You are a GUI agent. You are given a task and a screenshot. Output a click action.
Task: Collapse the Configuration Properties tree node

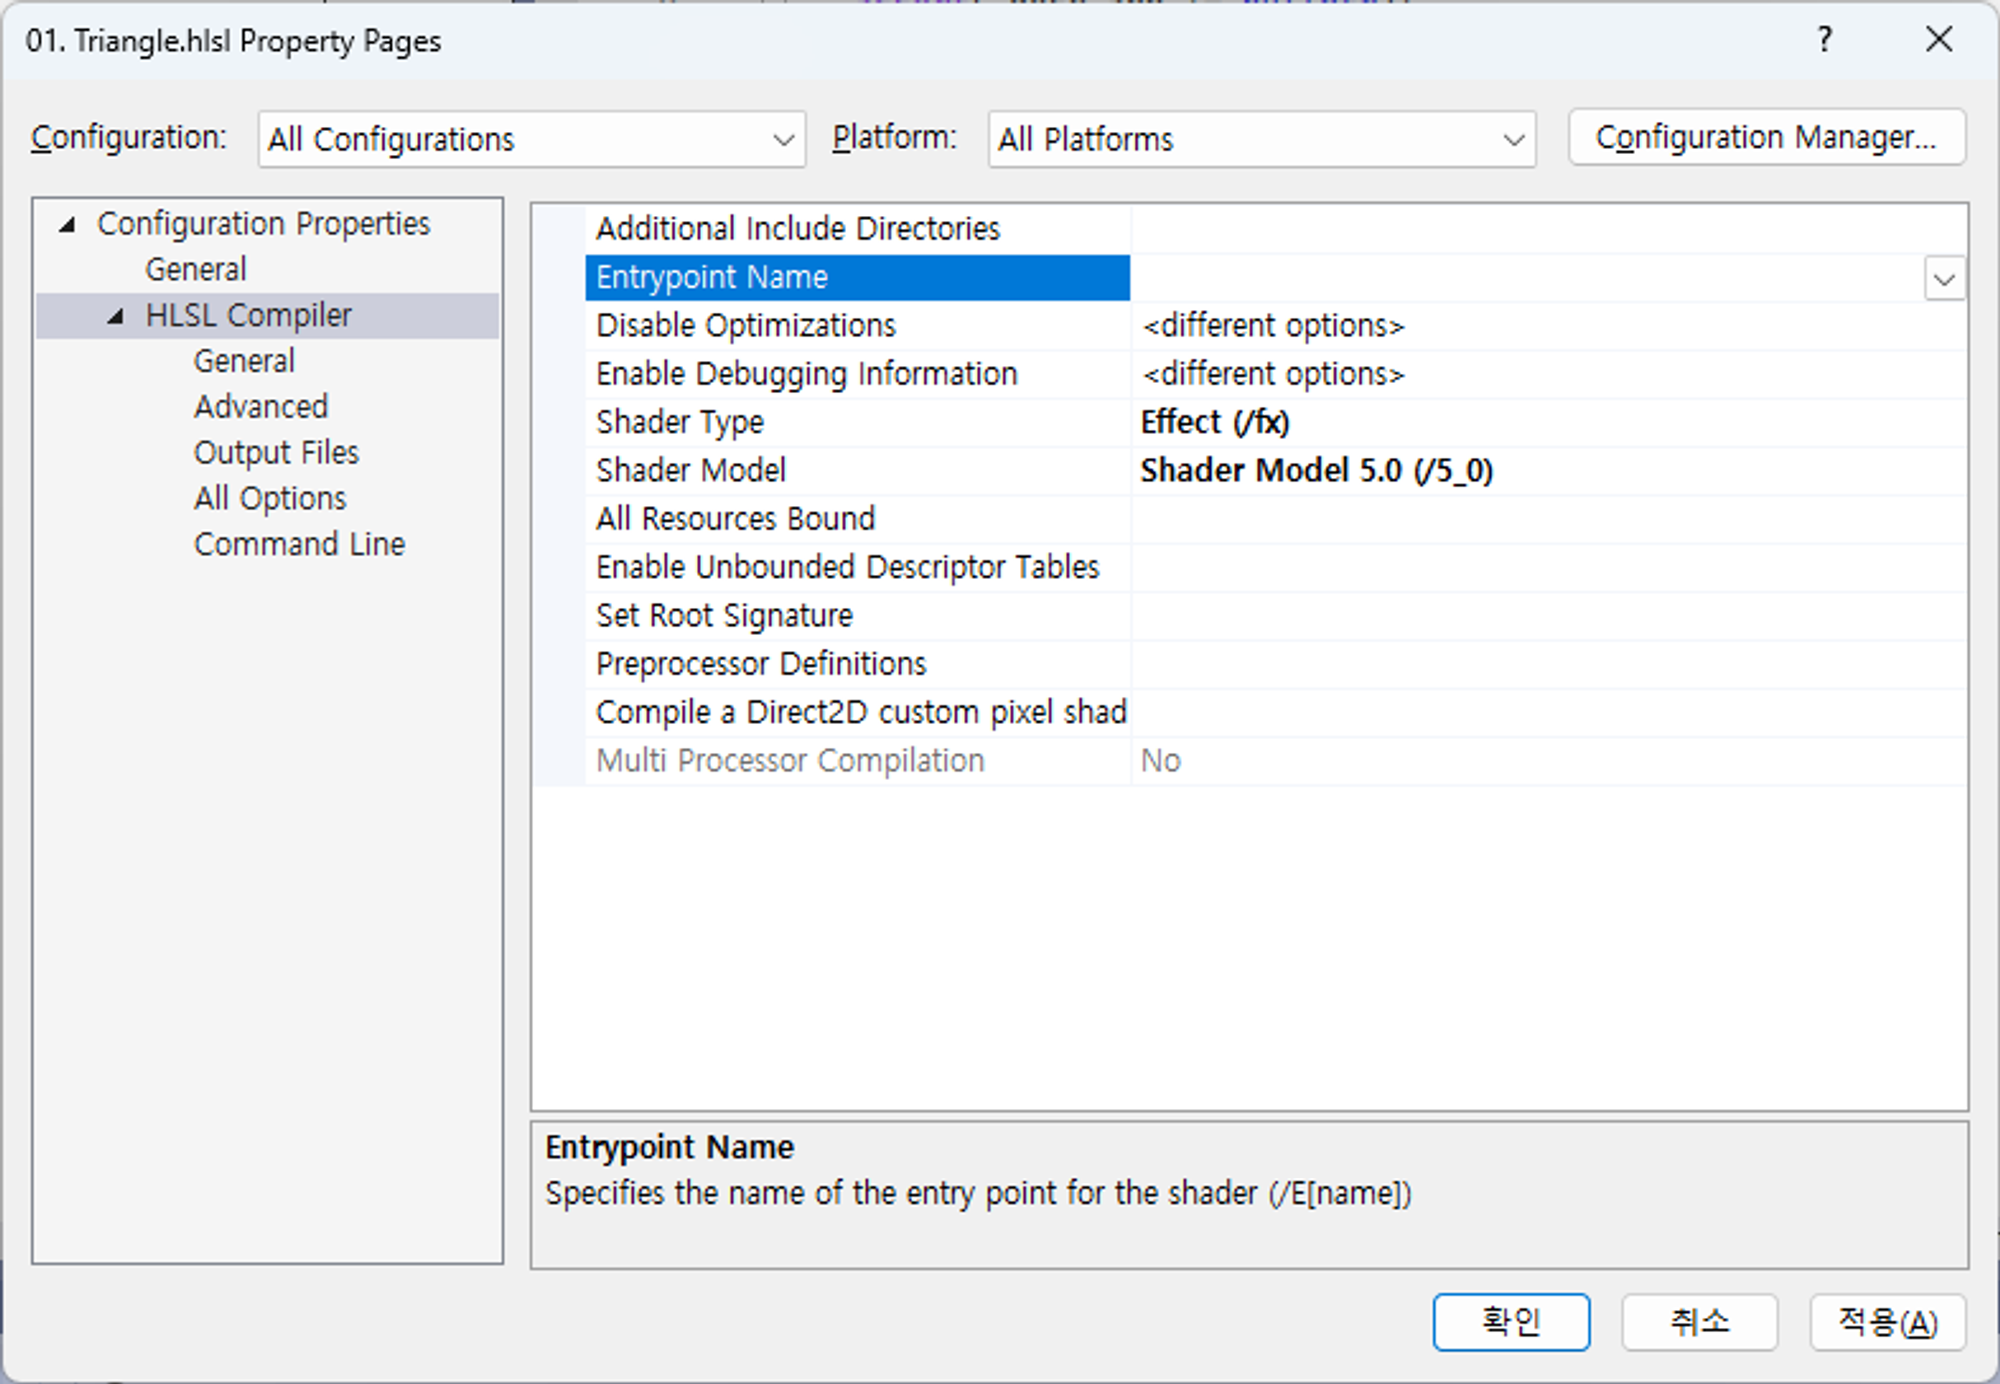pyautogui.click(x=67, y=224)
